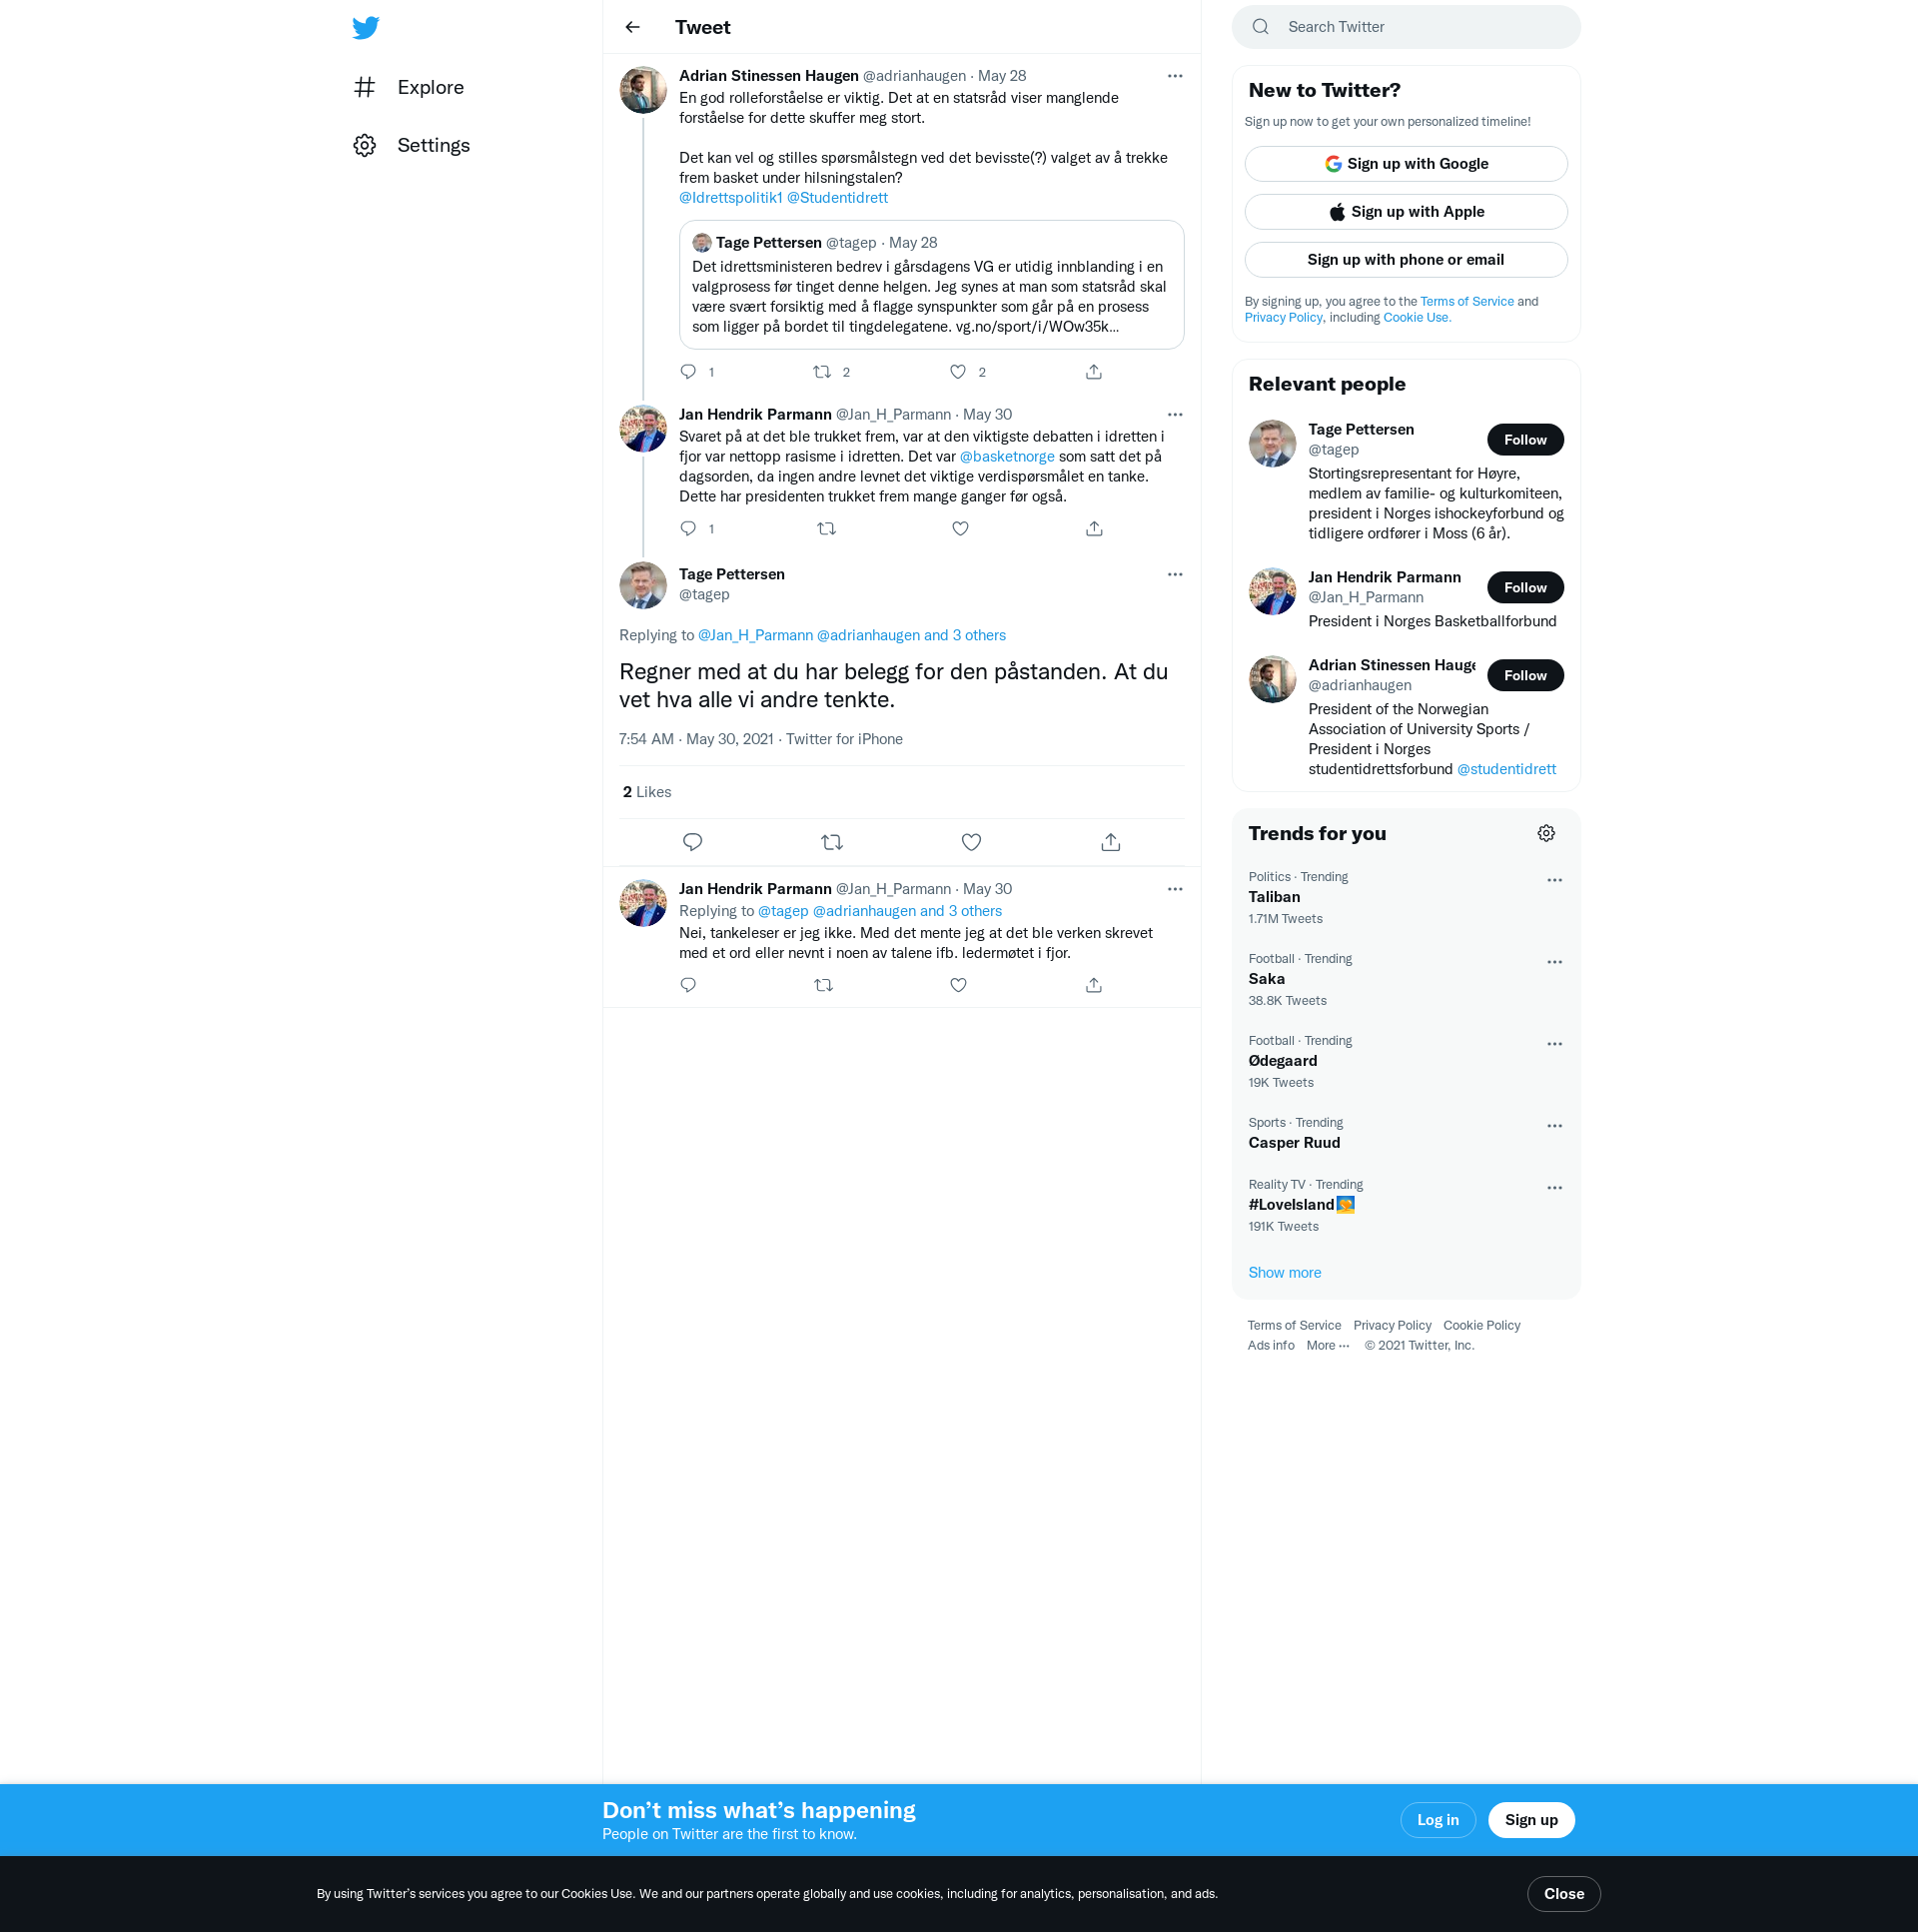Image resolution: width=1918 pixels, height=1932 pixels.
Task: Share the tweet starting 'Svaret på at det'
Action: click(1094, 529)
